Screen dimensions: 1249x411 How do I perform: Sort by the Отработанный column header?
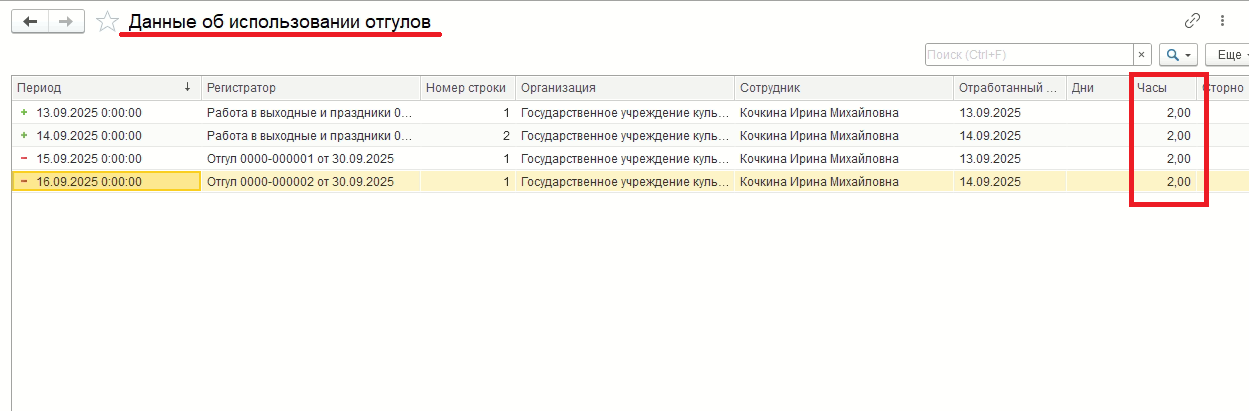[x=1010, y=88]
